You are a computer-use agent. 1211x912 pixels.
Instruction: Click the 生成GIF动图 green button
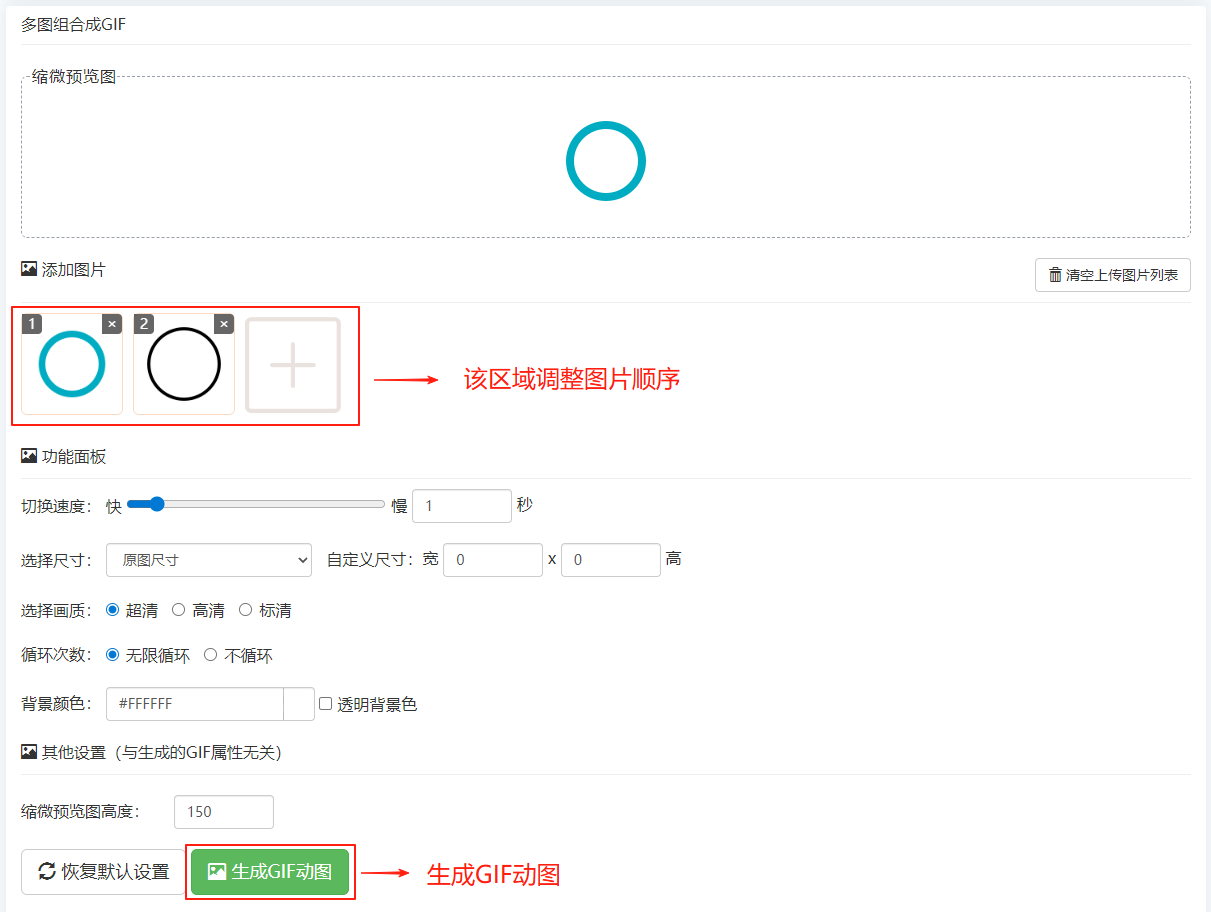[270, 871]
